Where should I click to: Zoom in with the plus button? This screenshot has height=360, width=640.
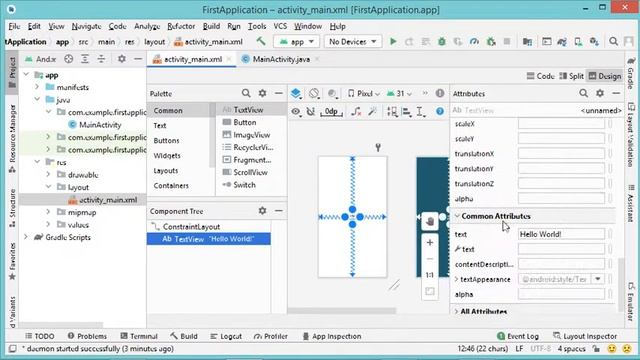[x=430, y=243]
